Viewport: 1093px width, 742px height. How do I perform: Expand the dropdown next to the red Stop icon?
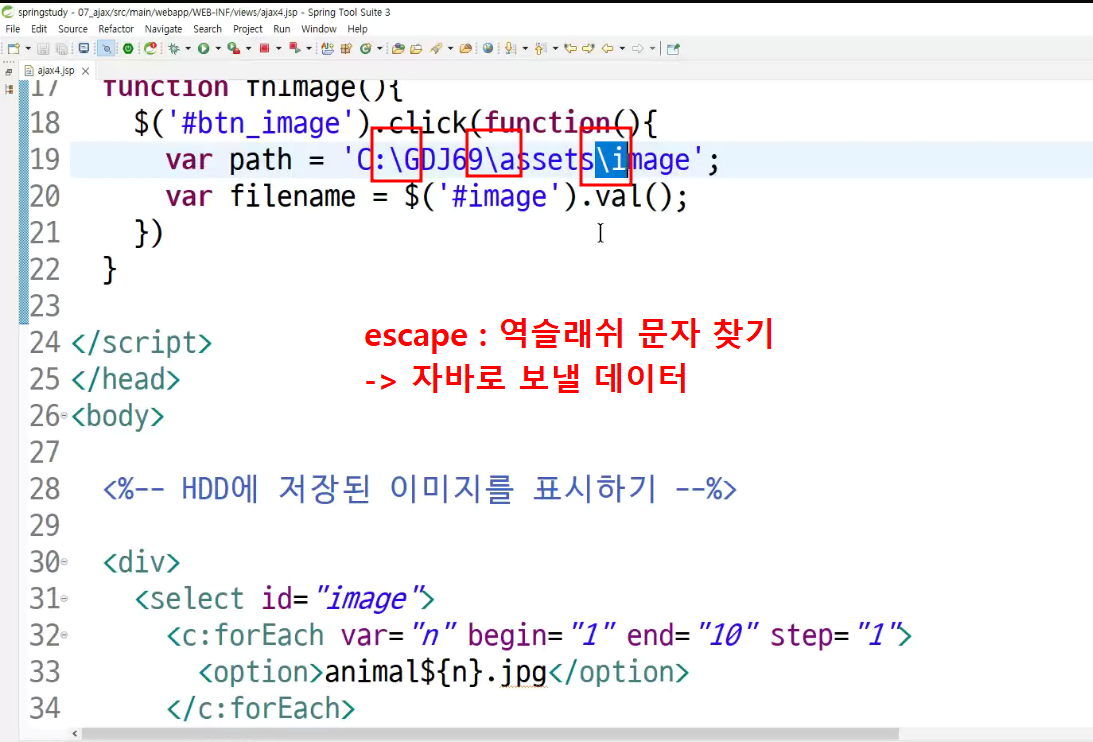pos(279,49)
